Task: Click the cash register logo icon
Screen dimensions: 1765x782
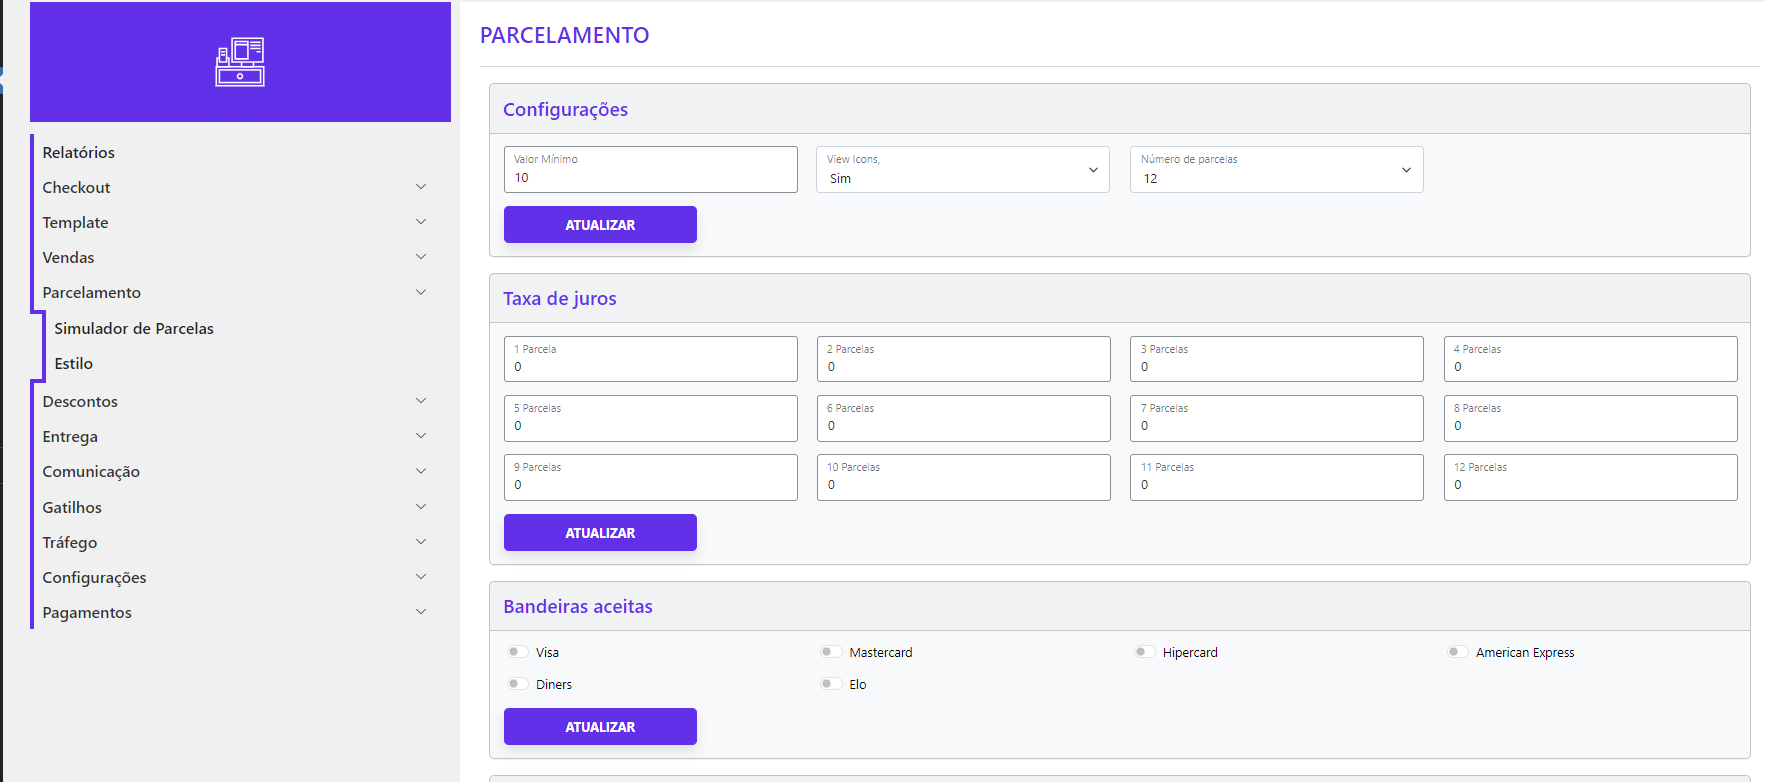Action: point(240,62)
